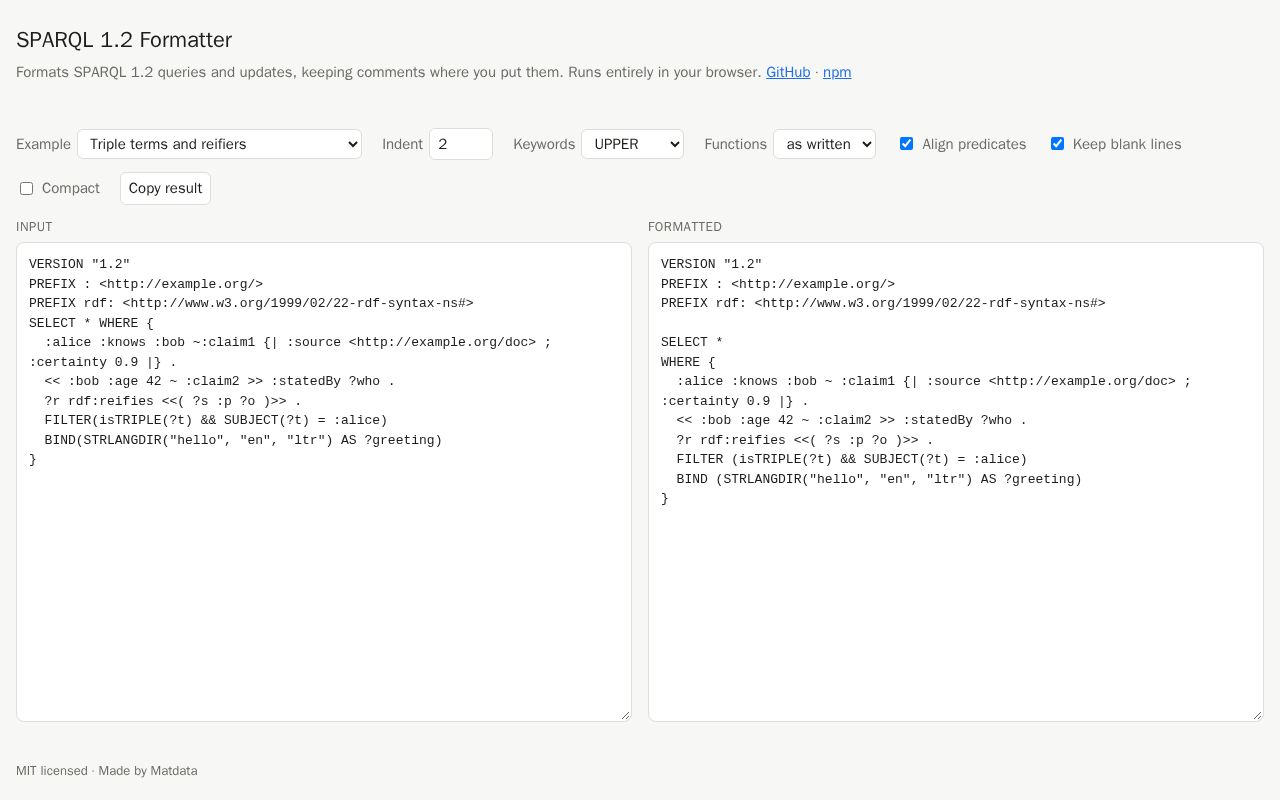Toggle the Keep blank lines checkbox
This screenshot has width=1280, height=800.
pos(1057,144)
